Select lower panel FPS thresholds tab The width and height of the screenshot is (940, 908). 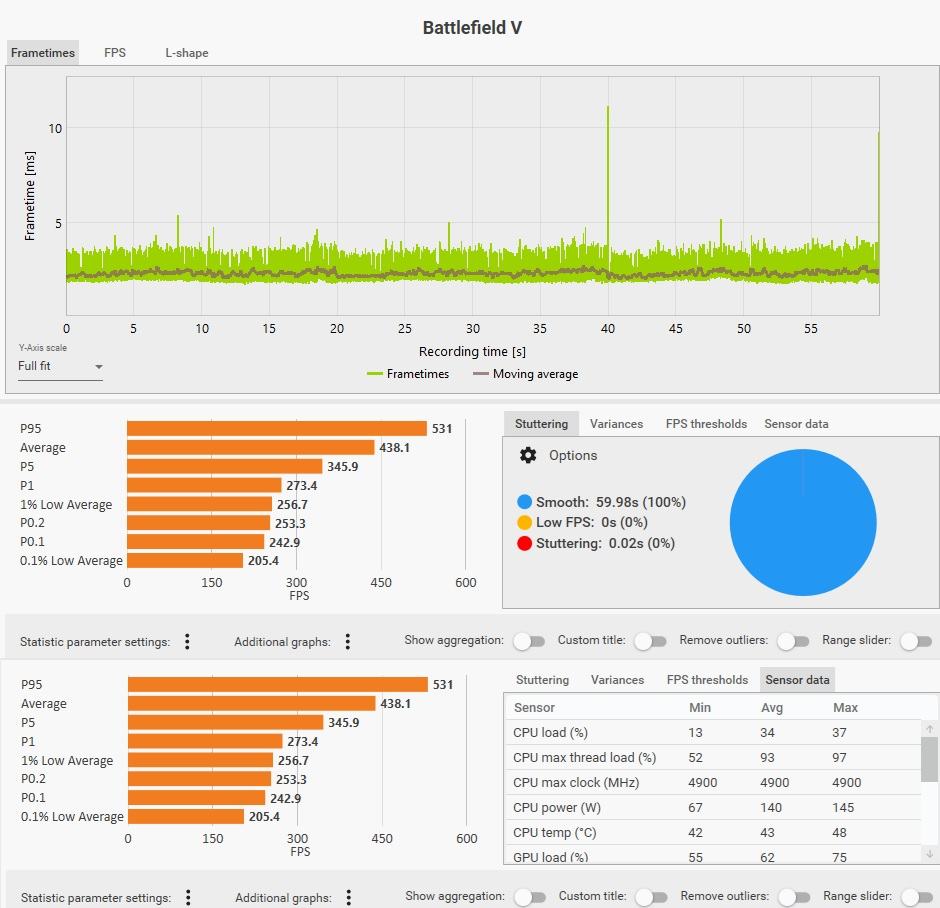[707, 680]
